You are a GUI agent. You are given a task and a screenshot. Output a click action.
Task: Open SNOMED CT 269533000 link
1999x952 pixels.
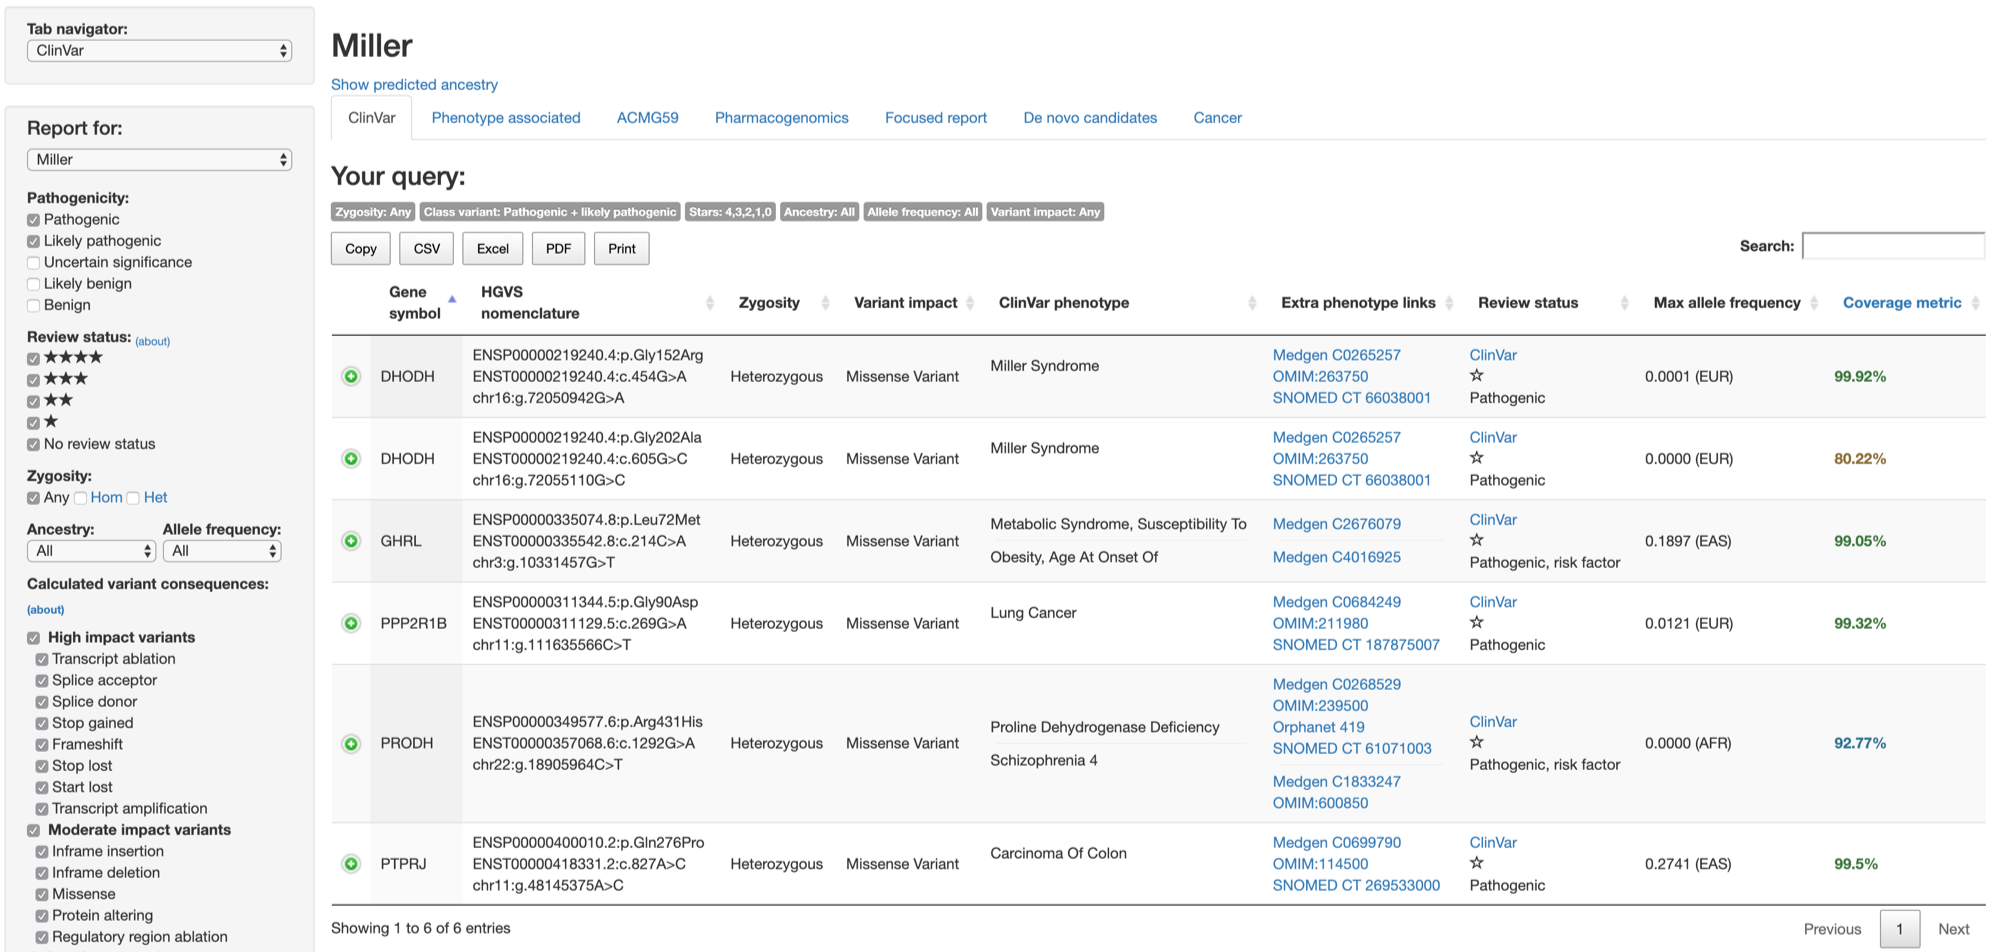[1356, 885]
